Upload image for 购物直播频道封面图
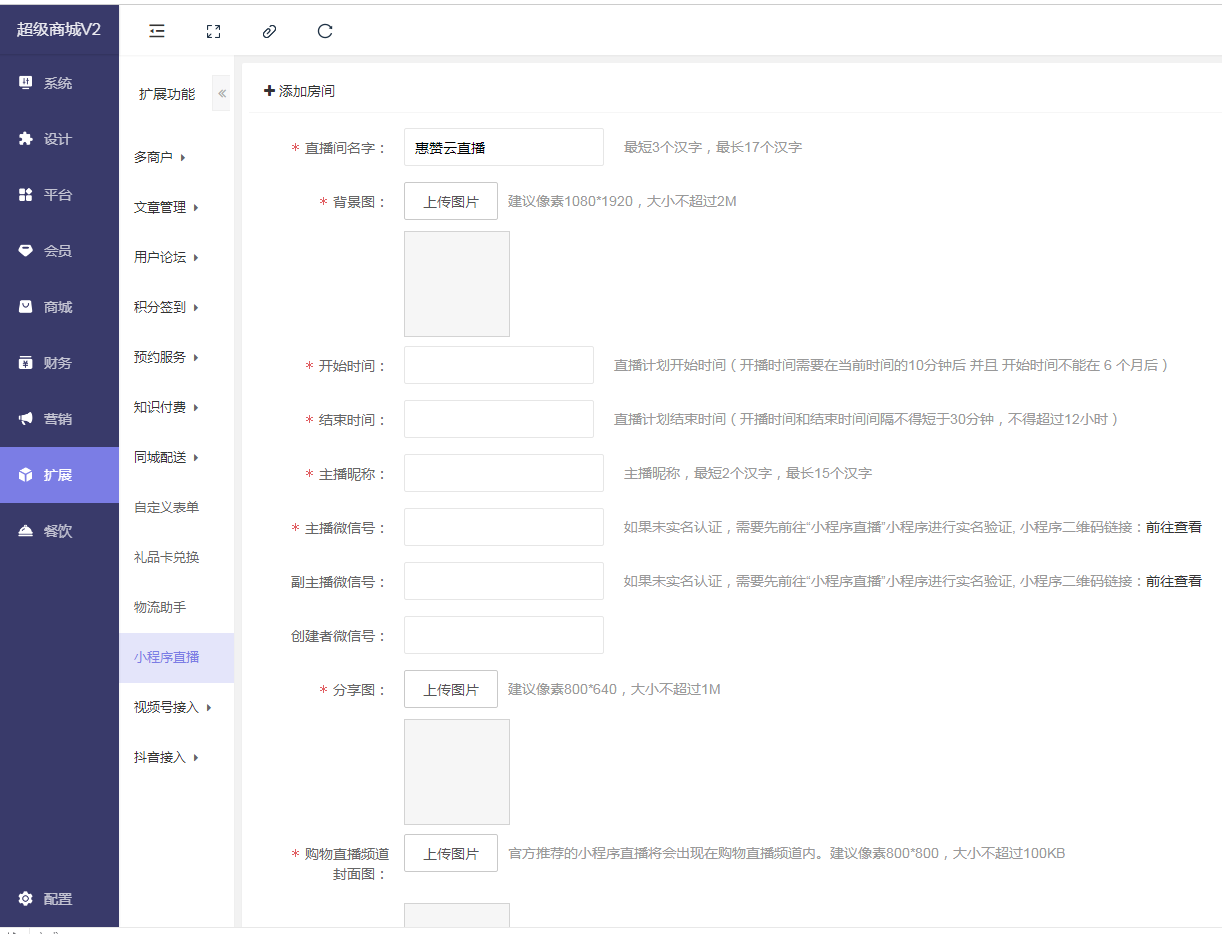 coord(451,853)
